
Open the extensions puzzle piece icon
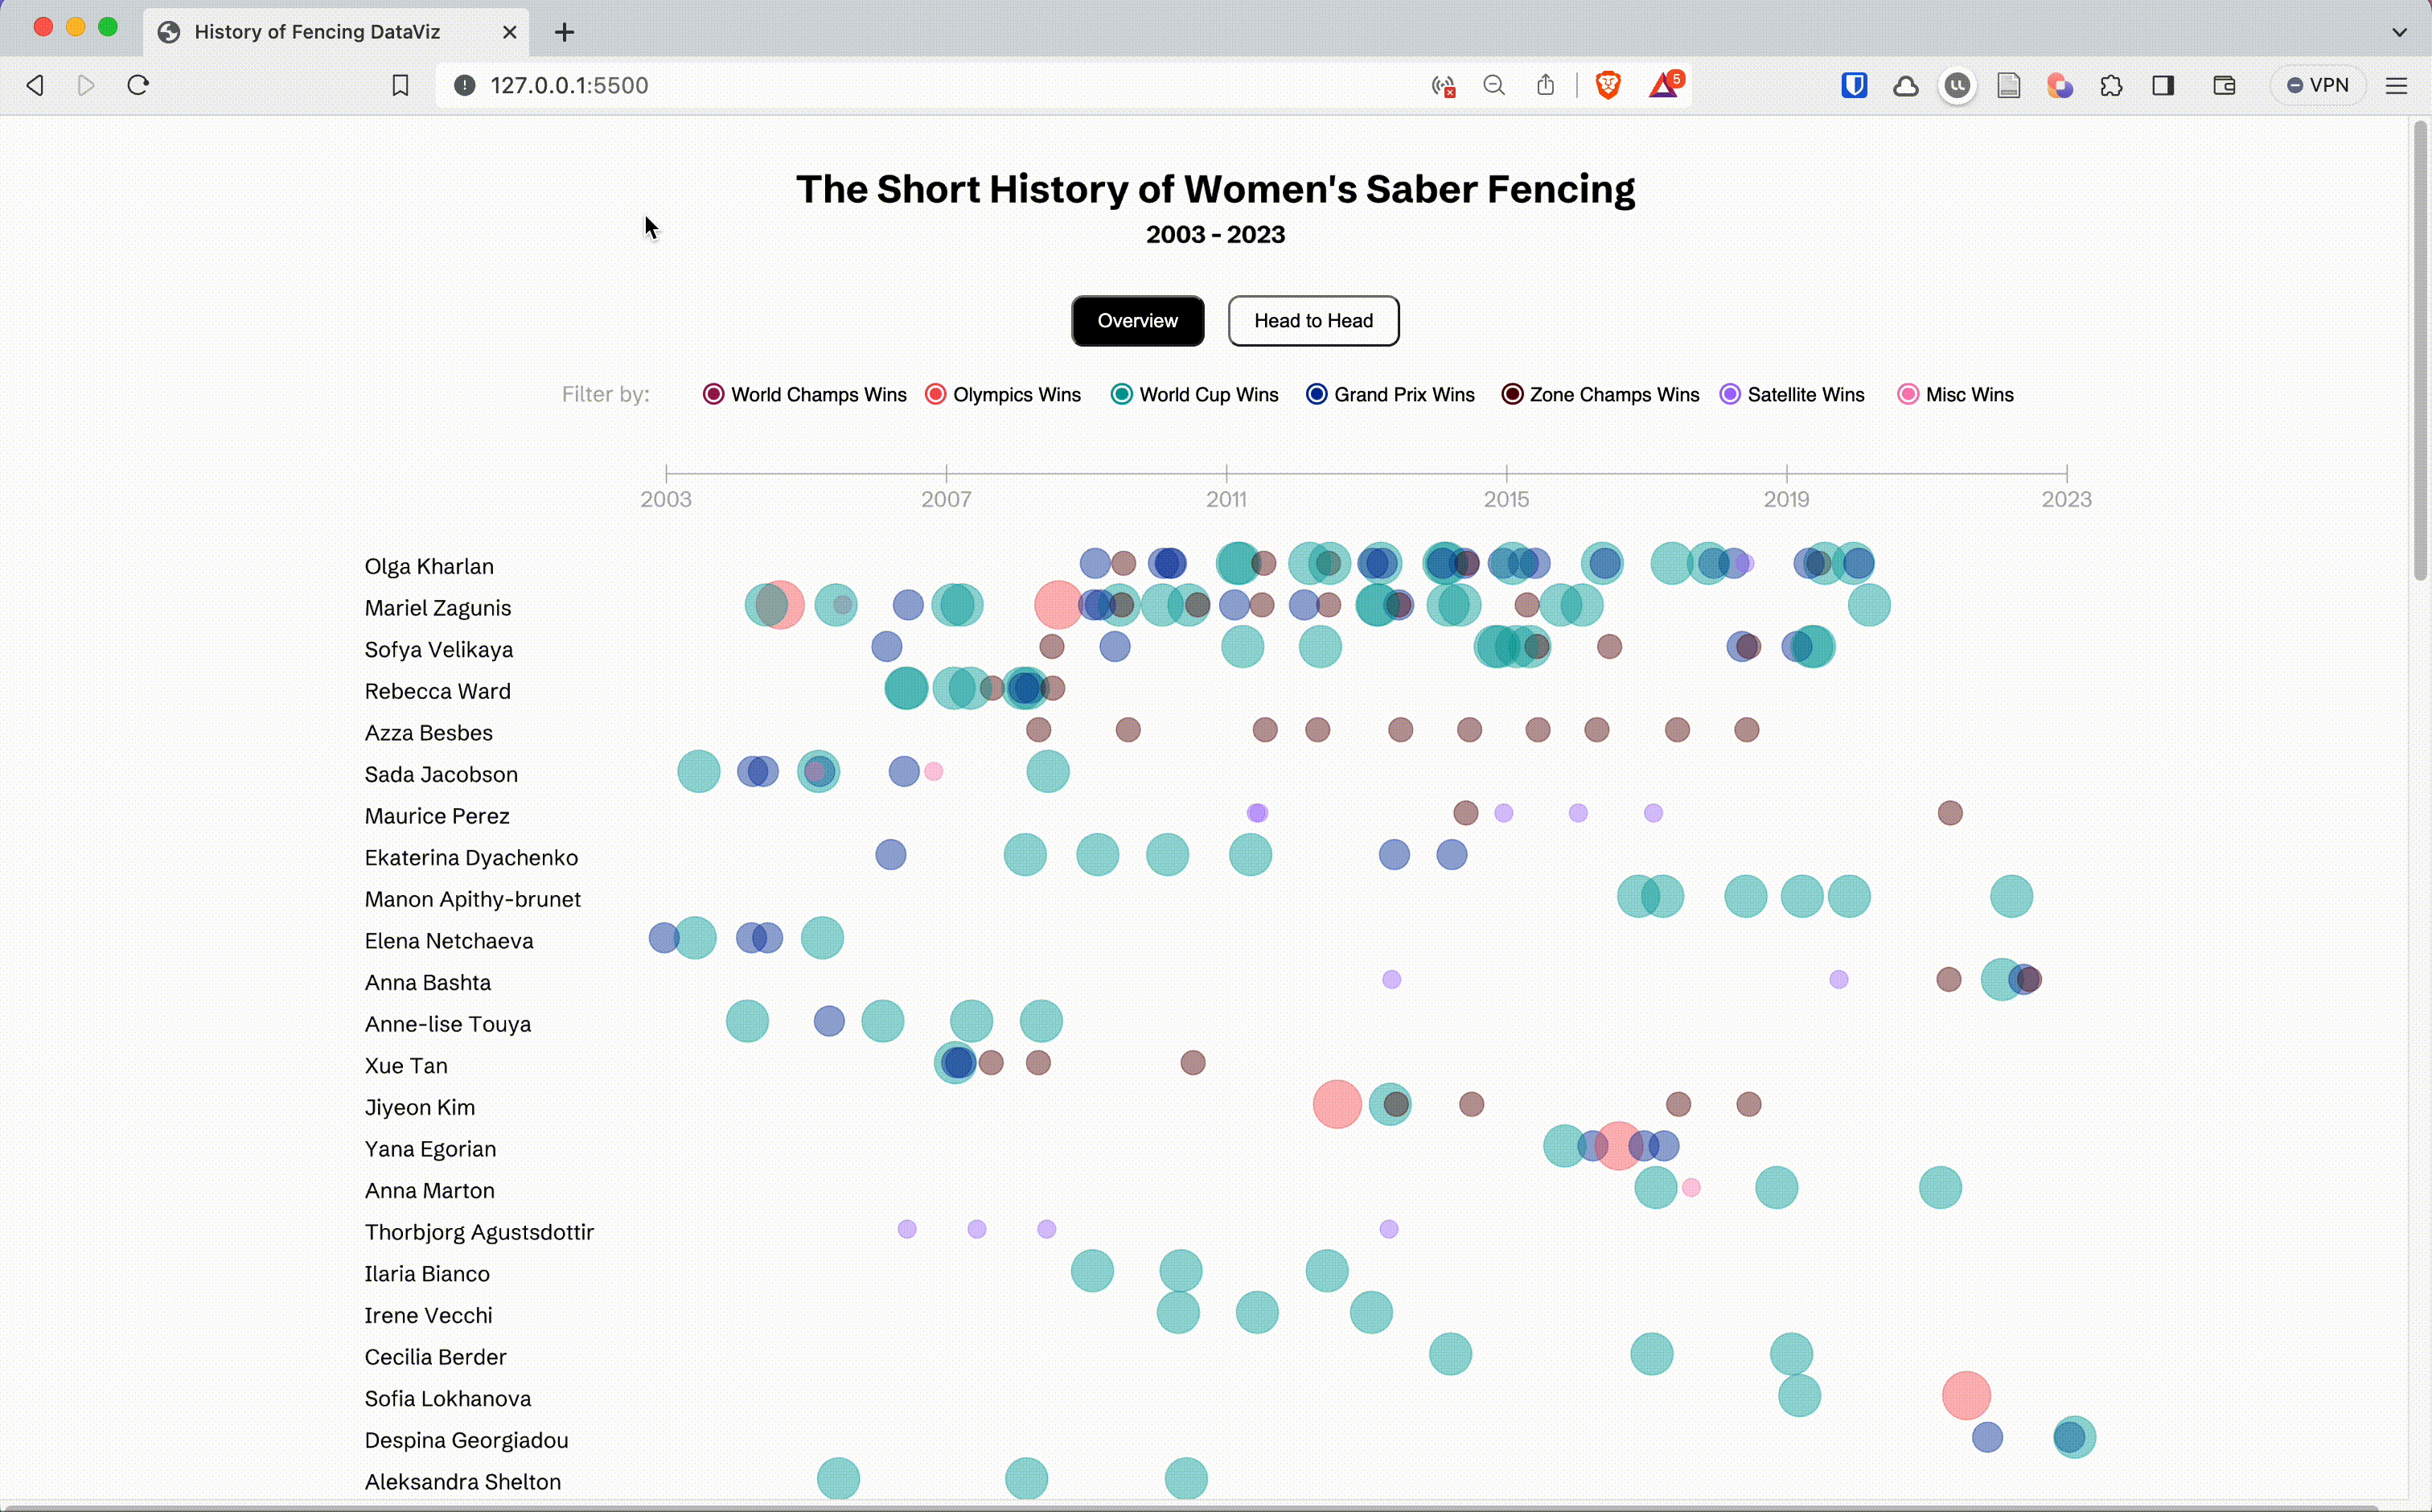pyautogui.click(x=2111, y=85)
